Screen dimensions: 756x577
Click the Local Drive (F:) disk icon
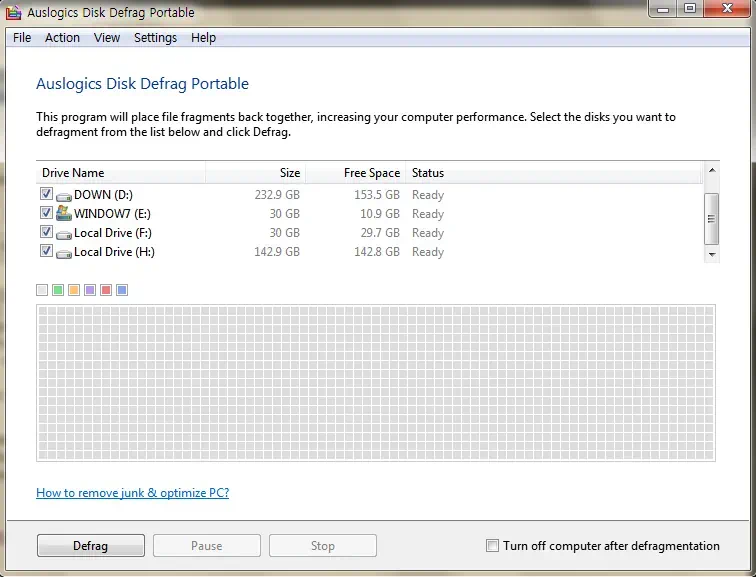pyautogui.click(x=64, y=234)
